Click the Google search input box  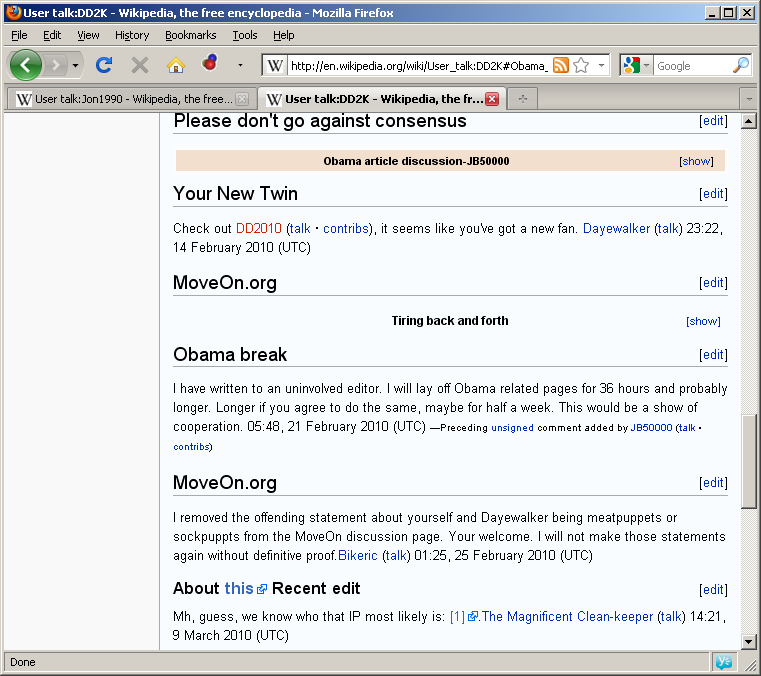coord(693,66)
